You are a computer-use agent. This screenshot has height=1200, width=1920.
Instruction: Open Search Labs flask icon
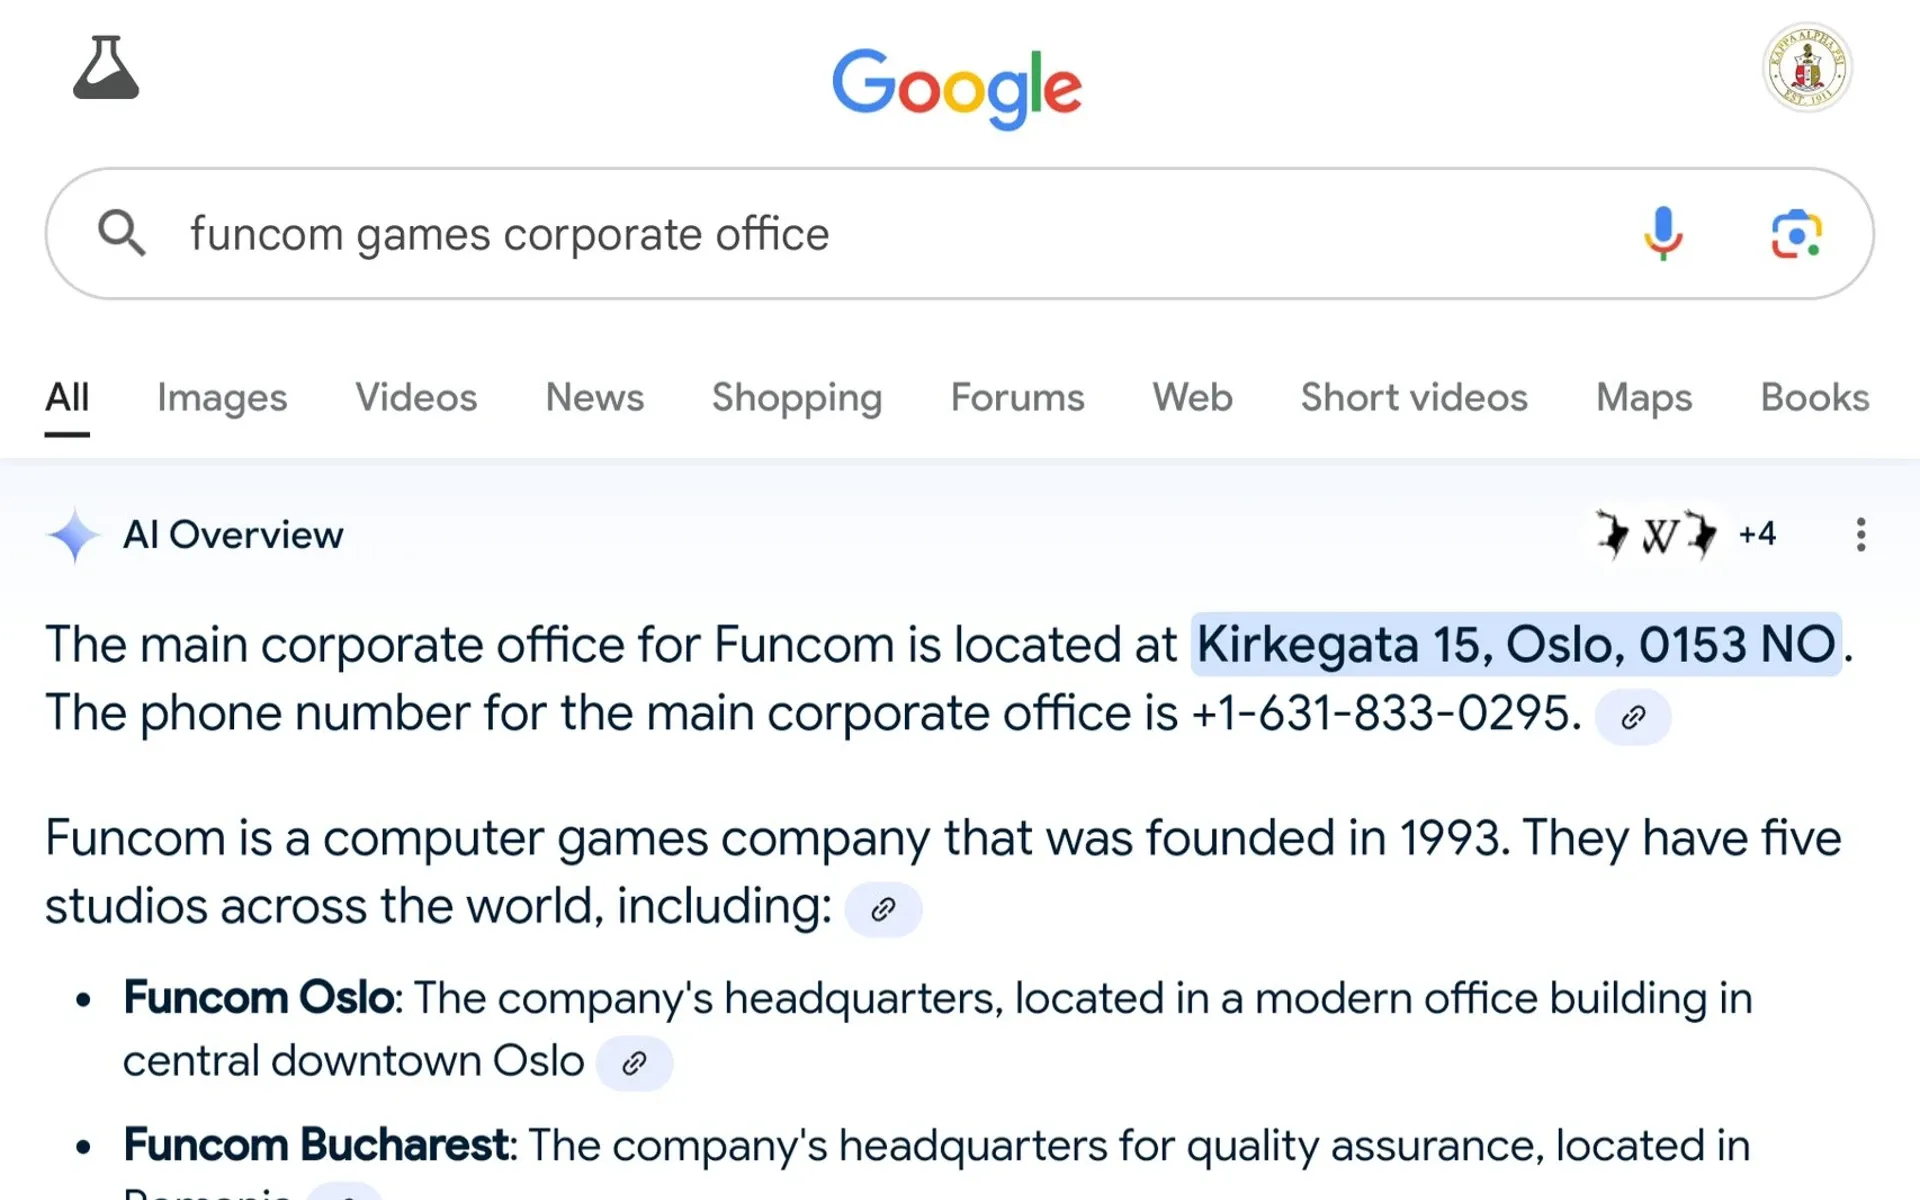click(x=106, y=67)
